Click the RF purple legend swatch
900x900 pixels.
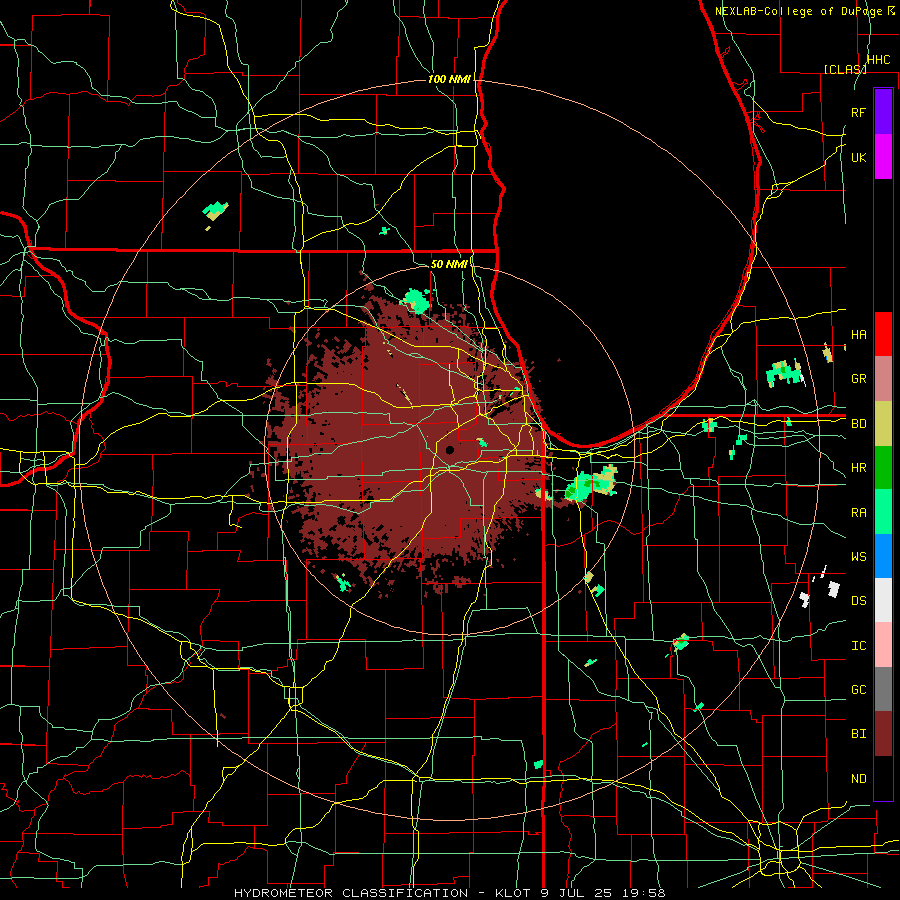pyautogui.click(x=883, y=112)
